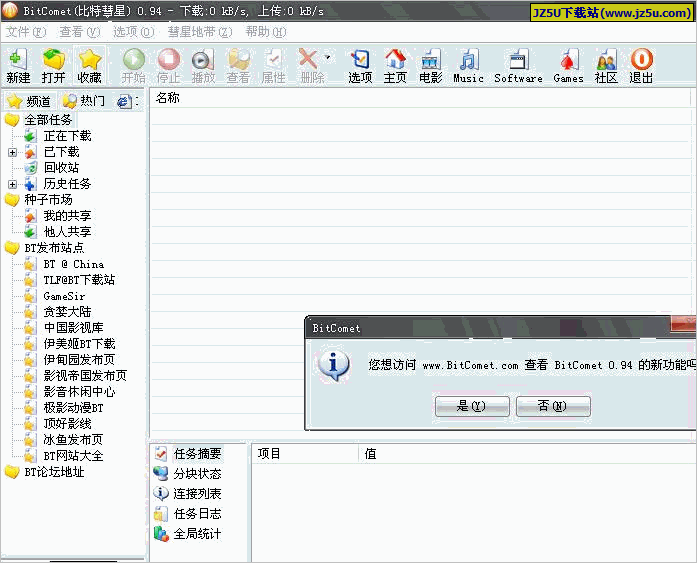Click the 退出 exit toolbar icon
The width and height of the screenshot is (697, 563).
pyautogui.click(x=641, y=66)
